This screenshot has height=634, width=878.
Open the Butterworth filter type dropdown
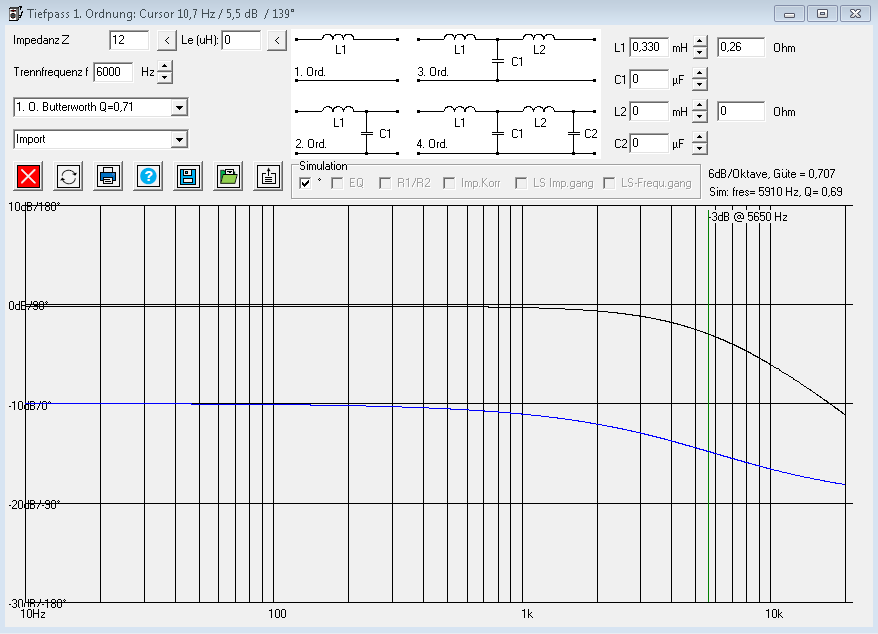click(x=179, y=107)
